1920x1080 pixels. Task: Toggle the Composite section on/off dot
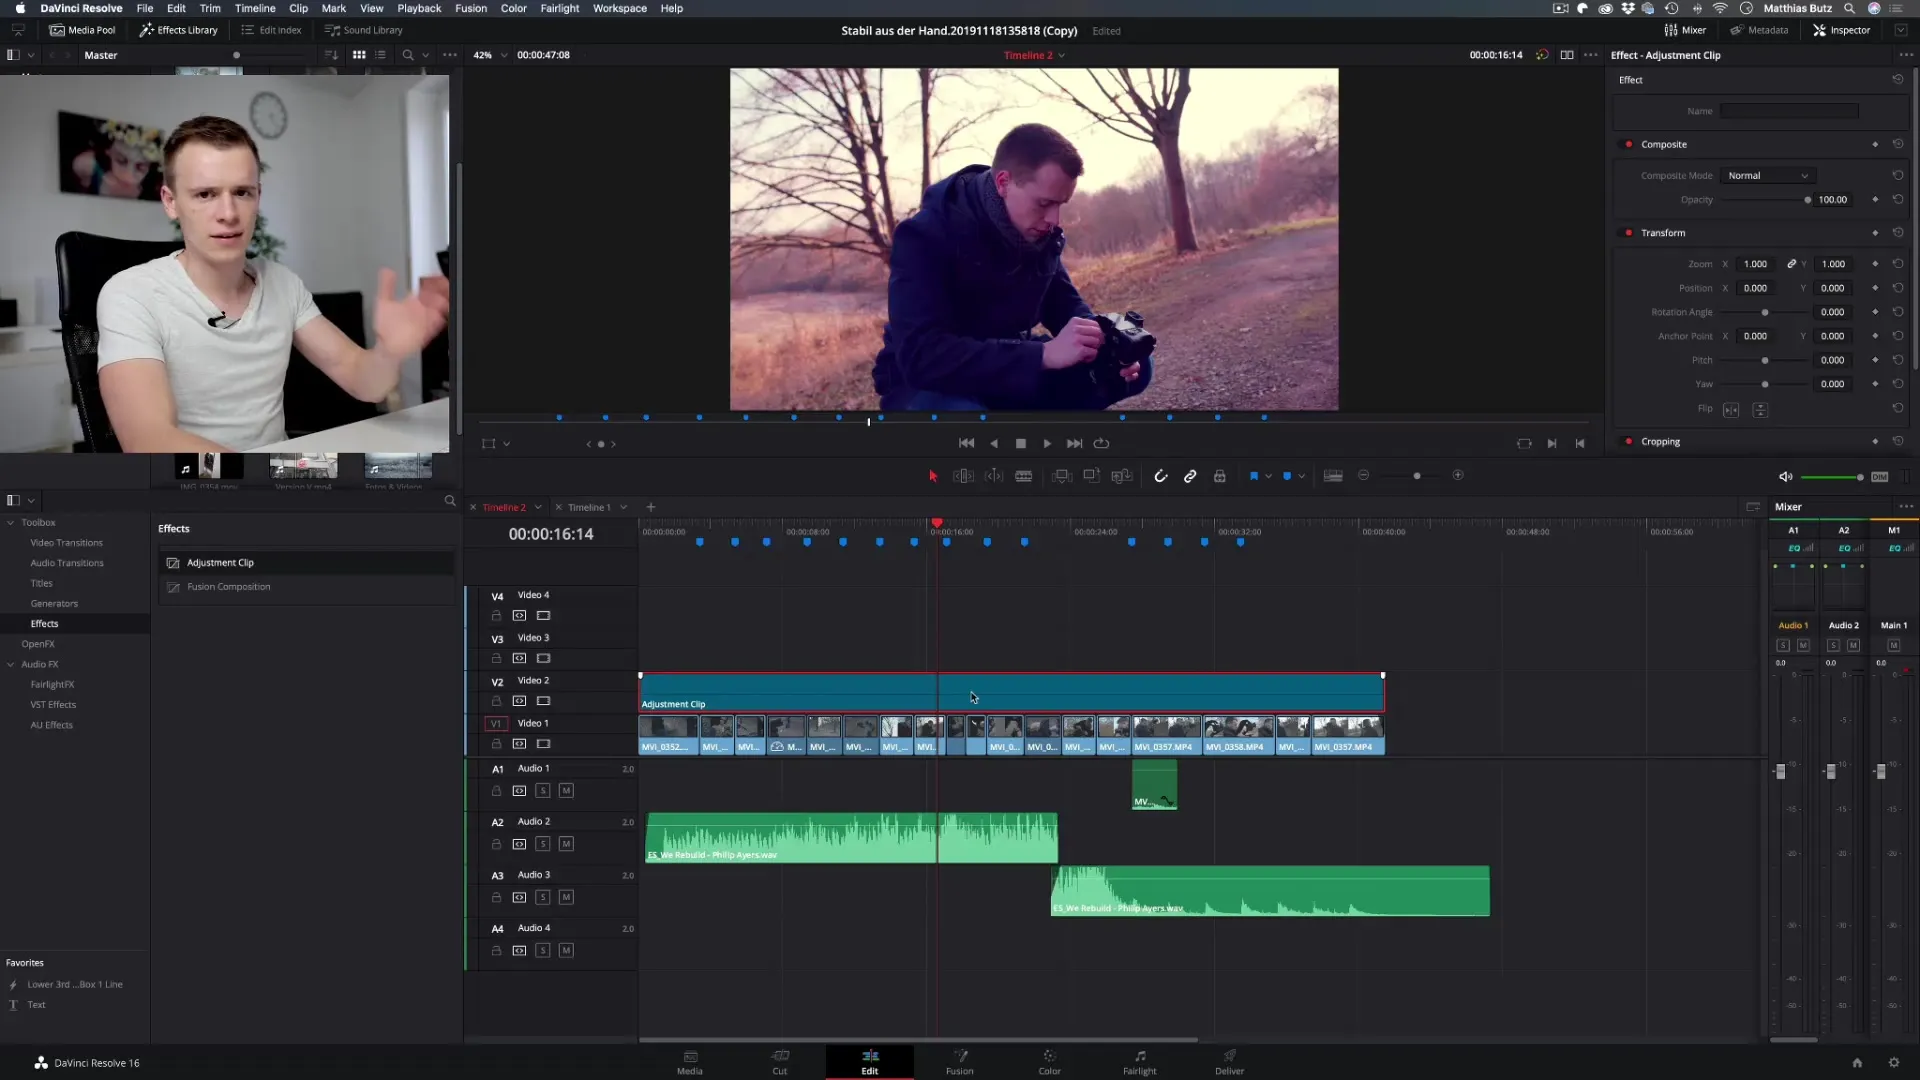1629,145
